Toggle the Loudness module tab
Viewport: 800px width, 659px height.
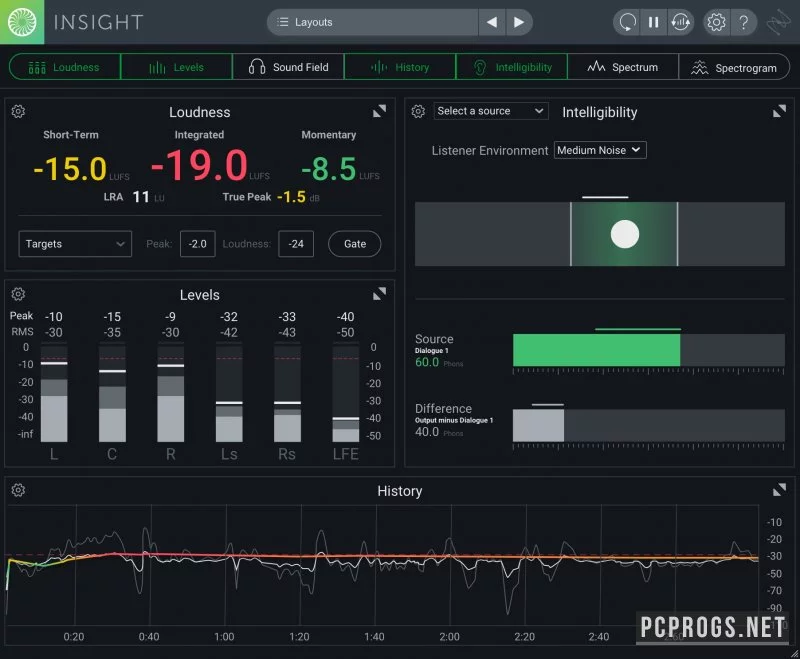tap(65, 67)
